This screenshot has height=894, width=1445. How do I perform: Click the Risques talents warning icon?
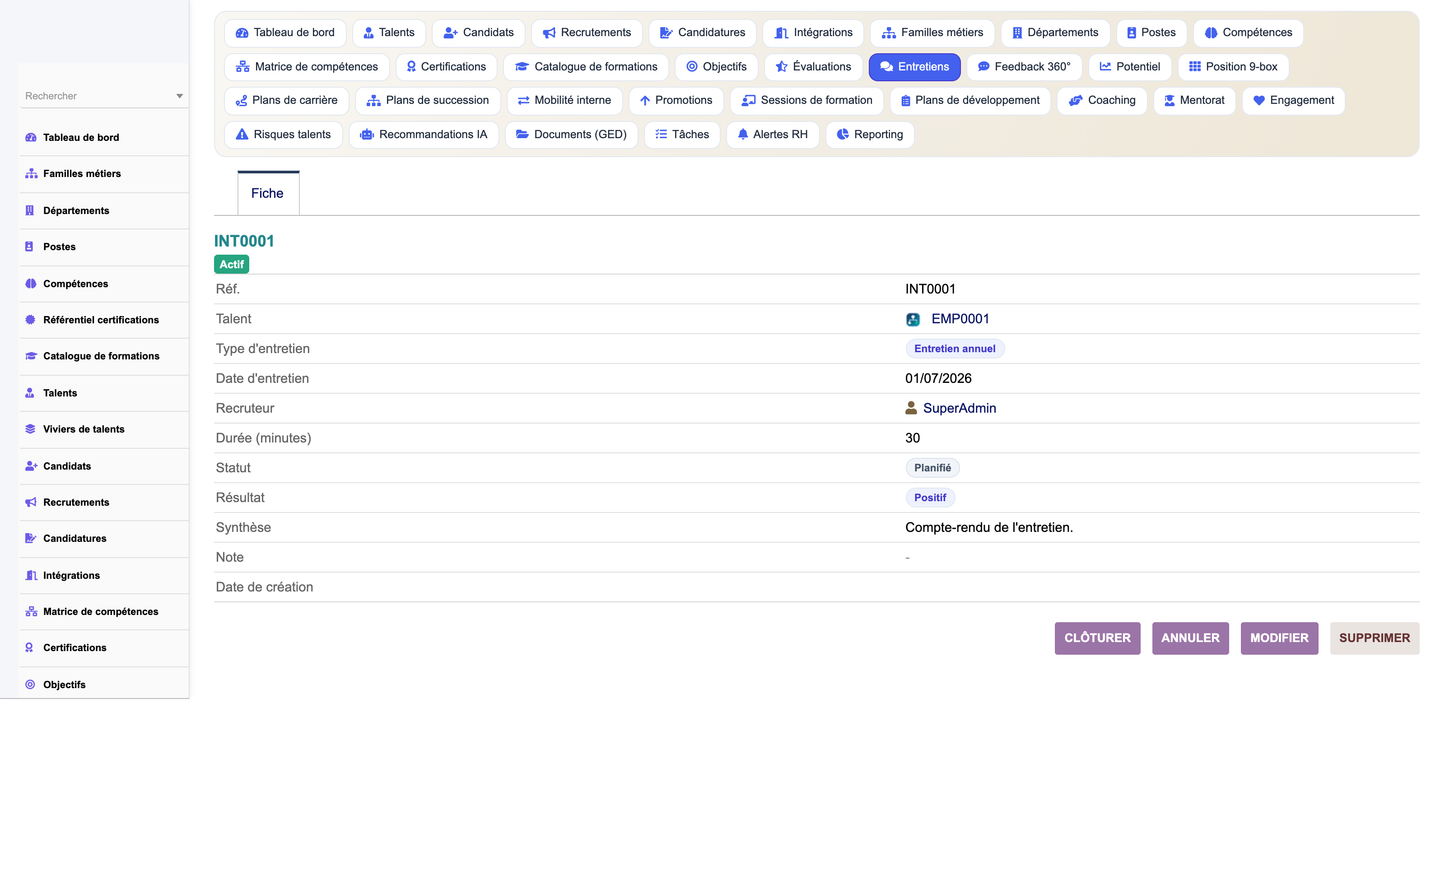coord(242,135)
